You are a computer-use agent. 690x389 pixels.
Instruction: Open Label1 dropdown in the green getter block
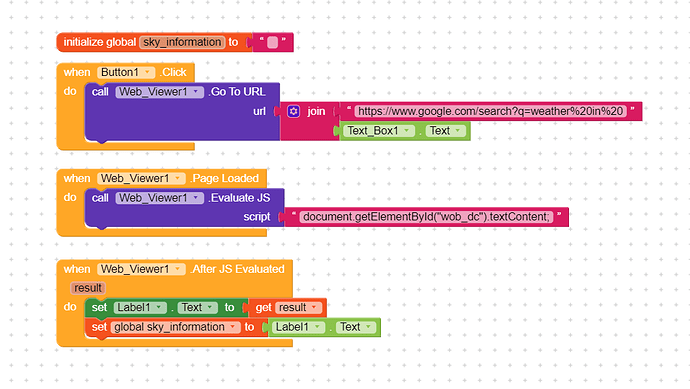[298, 327]
